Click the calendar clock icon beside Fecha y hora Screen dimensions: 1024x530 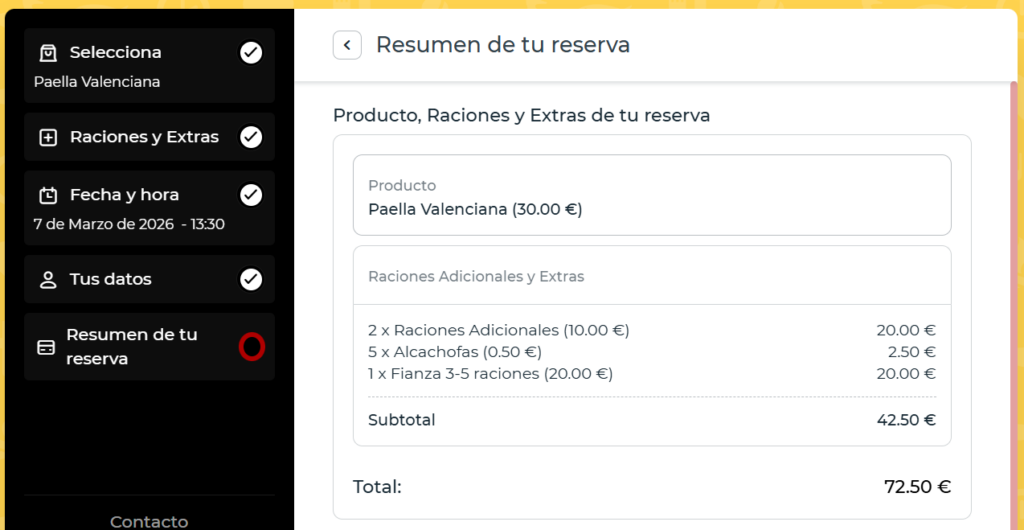(x=48, y=195)
